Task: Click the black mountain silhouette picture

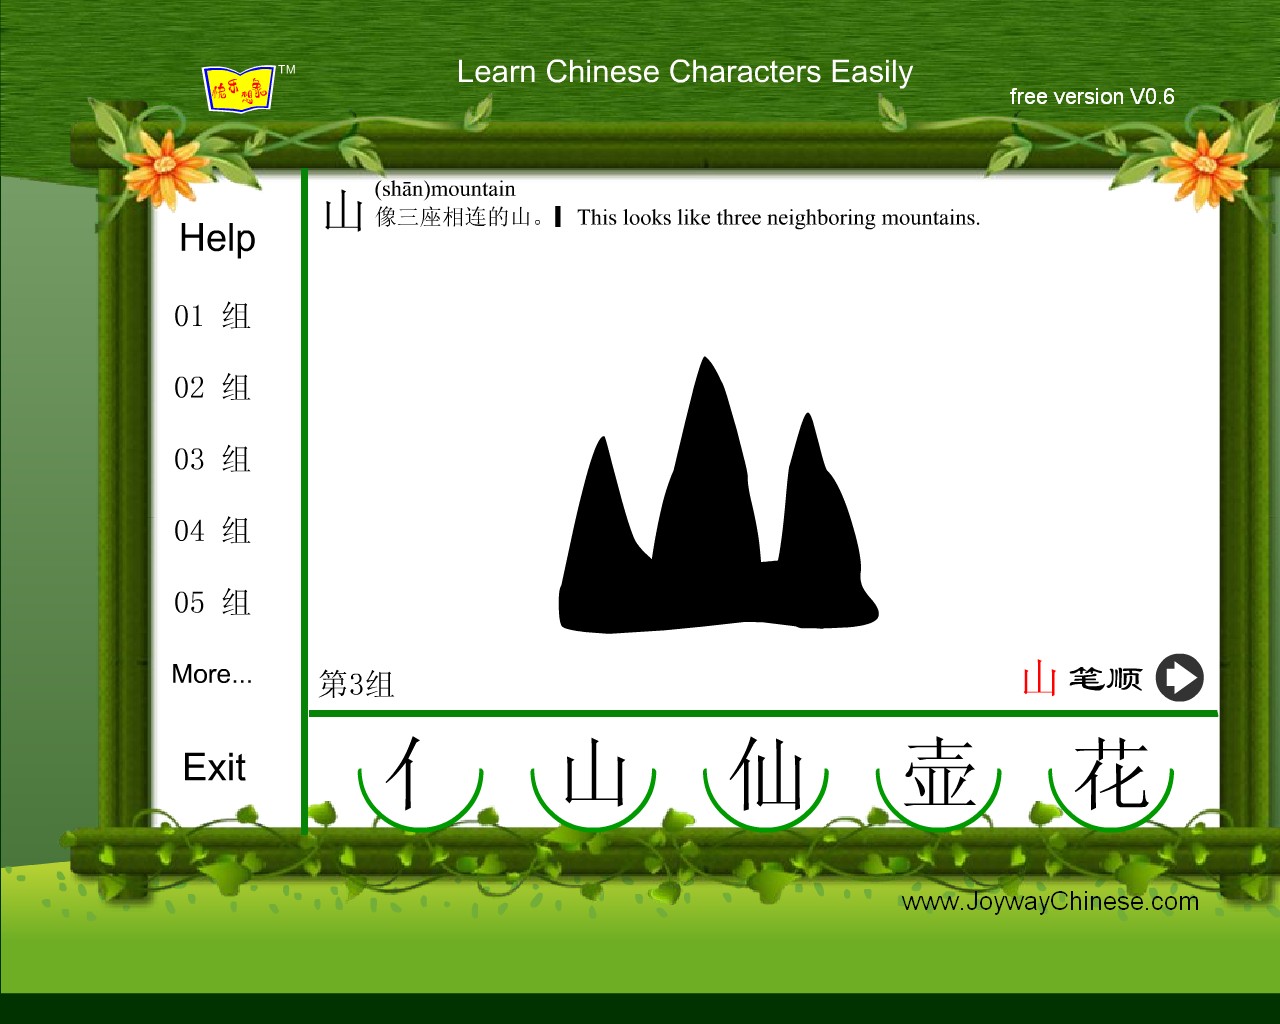Action: coord(717,495)
